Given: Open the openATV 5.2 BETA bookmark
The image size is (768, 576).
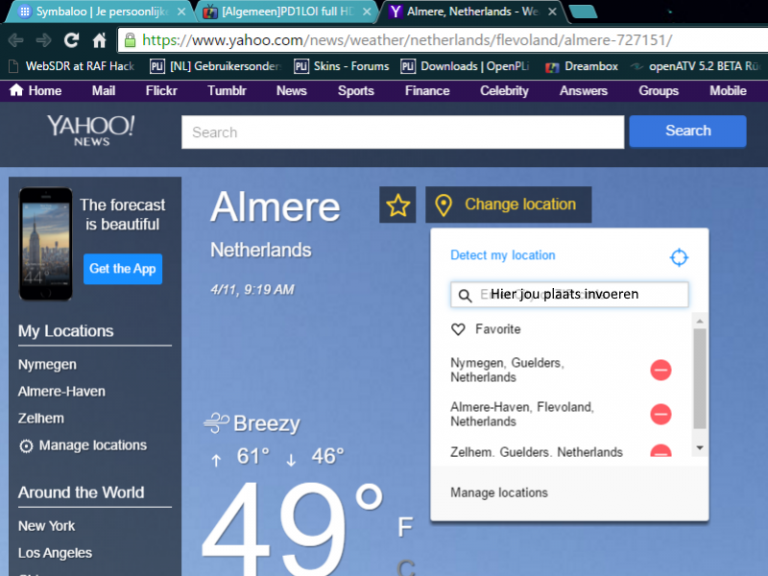Looking at the screenshot, I should [x=695, y=66].
